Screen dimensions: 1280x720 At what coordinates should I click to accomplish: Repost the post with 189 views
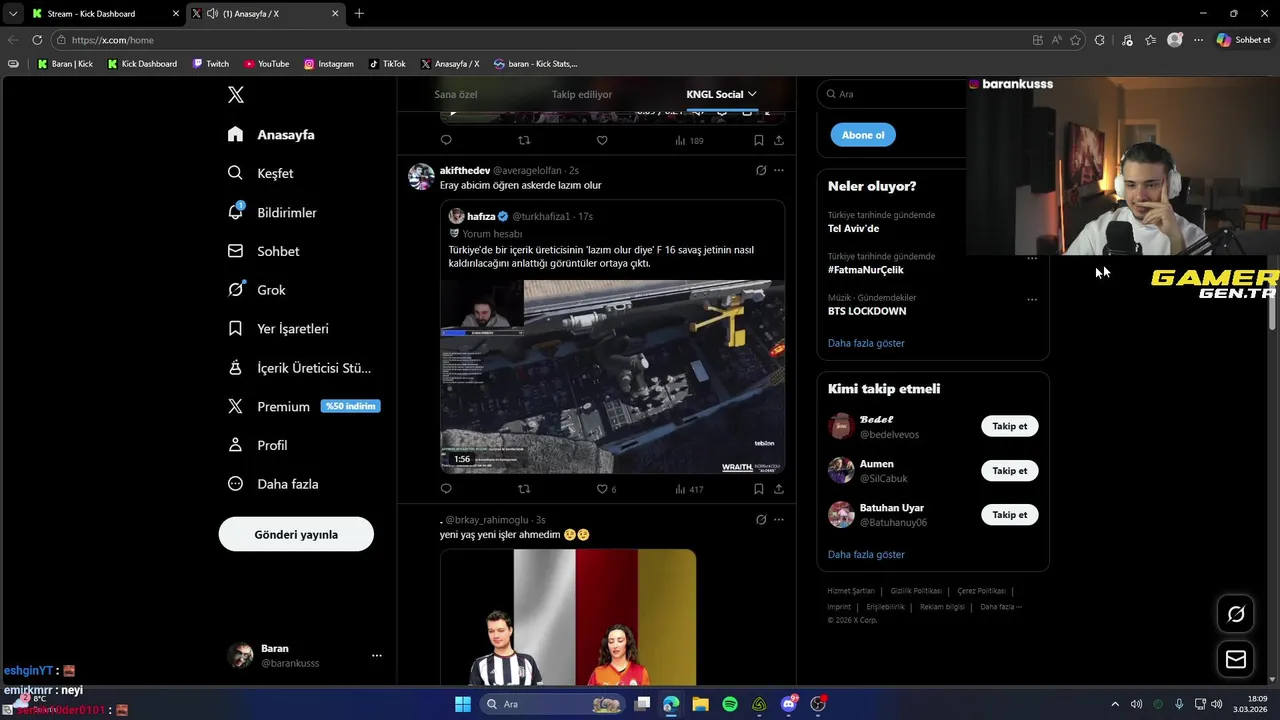(524, 140)
